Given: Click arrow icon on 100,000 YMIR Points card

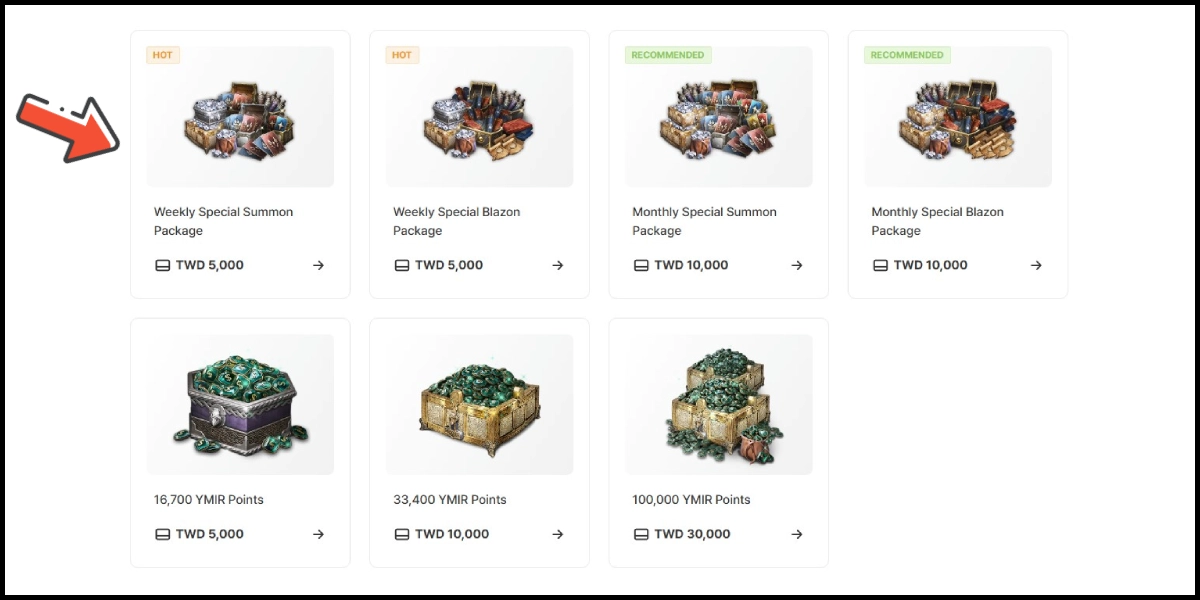Looking at the screenshot, I should 797,534.
